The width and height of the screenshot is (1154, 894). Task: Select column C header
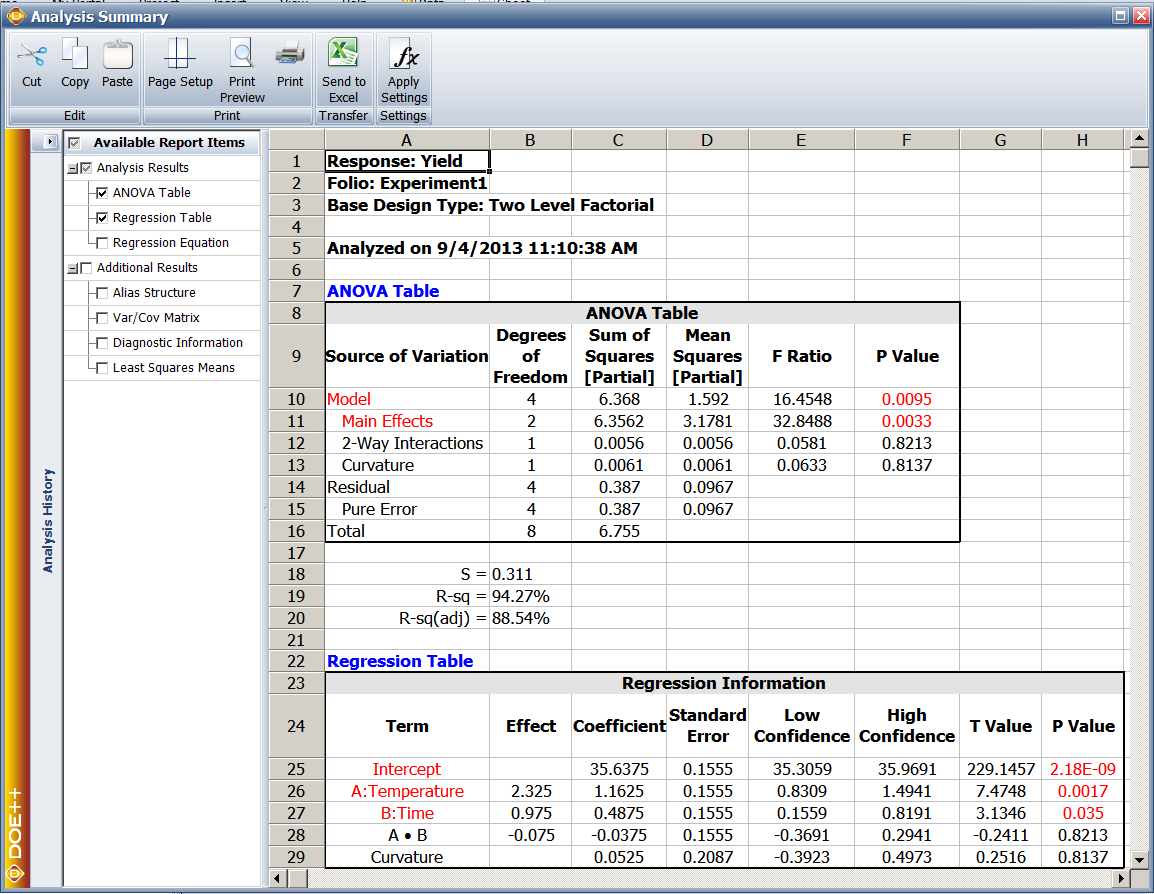[619, 140]
